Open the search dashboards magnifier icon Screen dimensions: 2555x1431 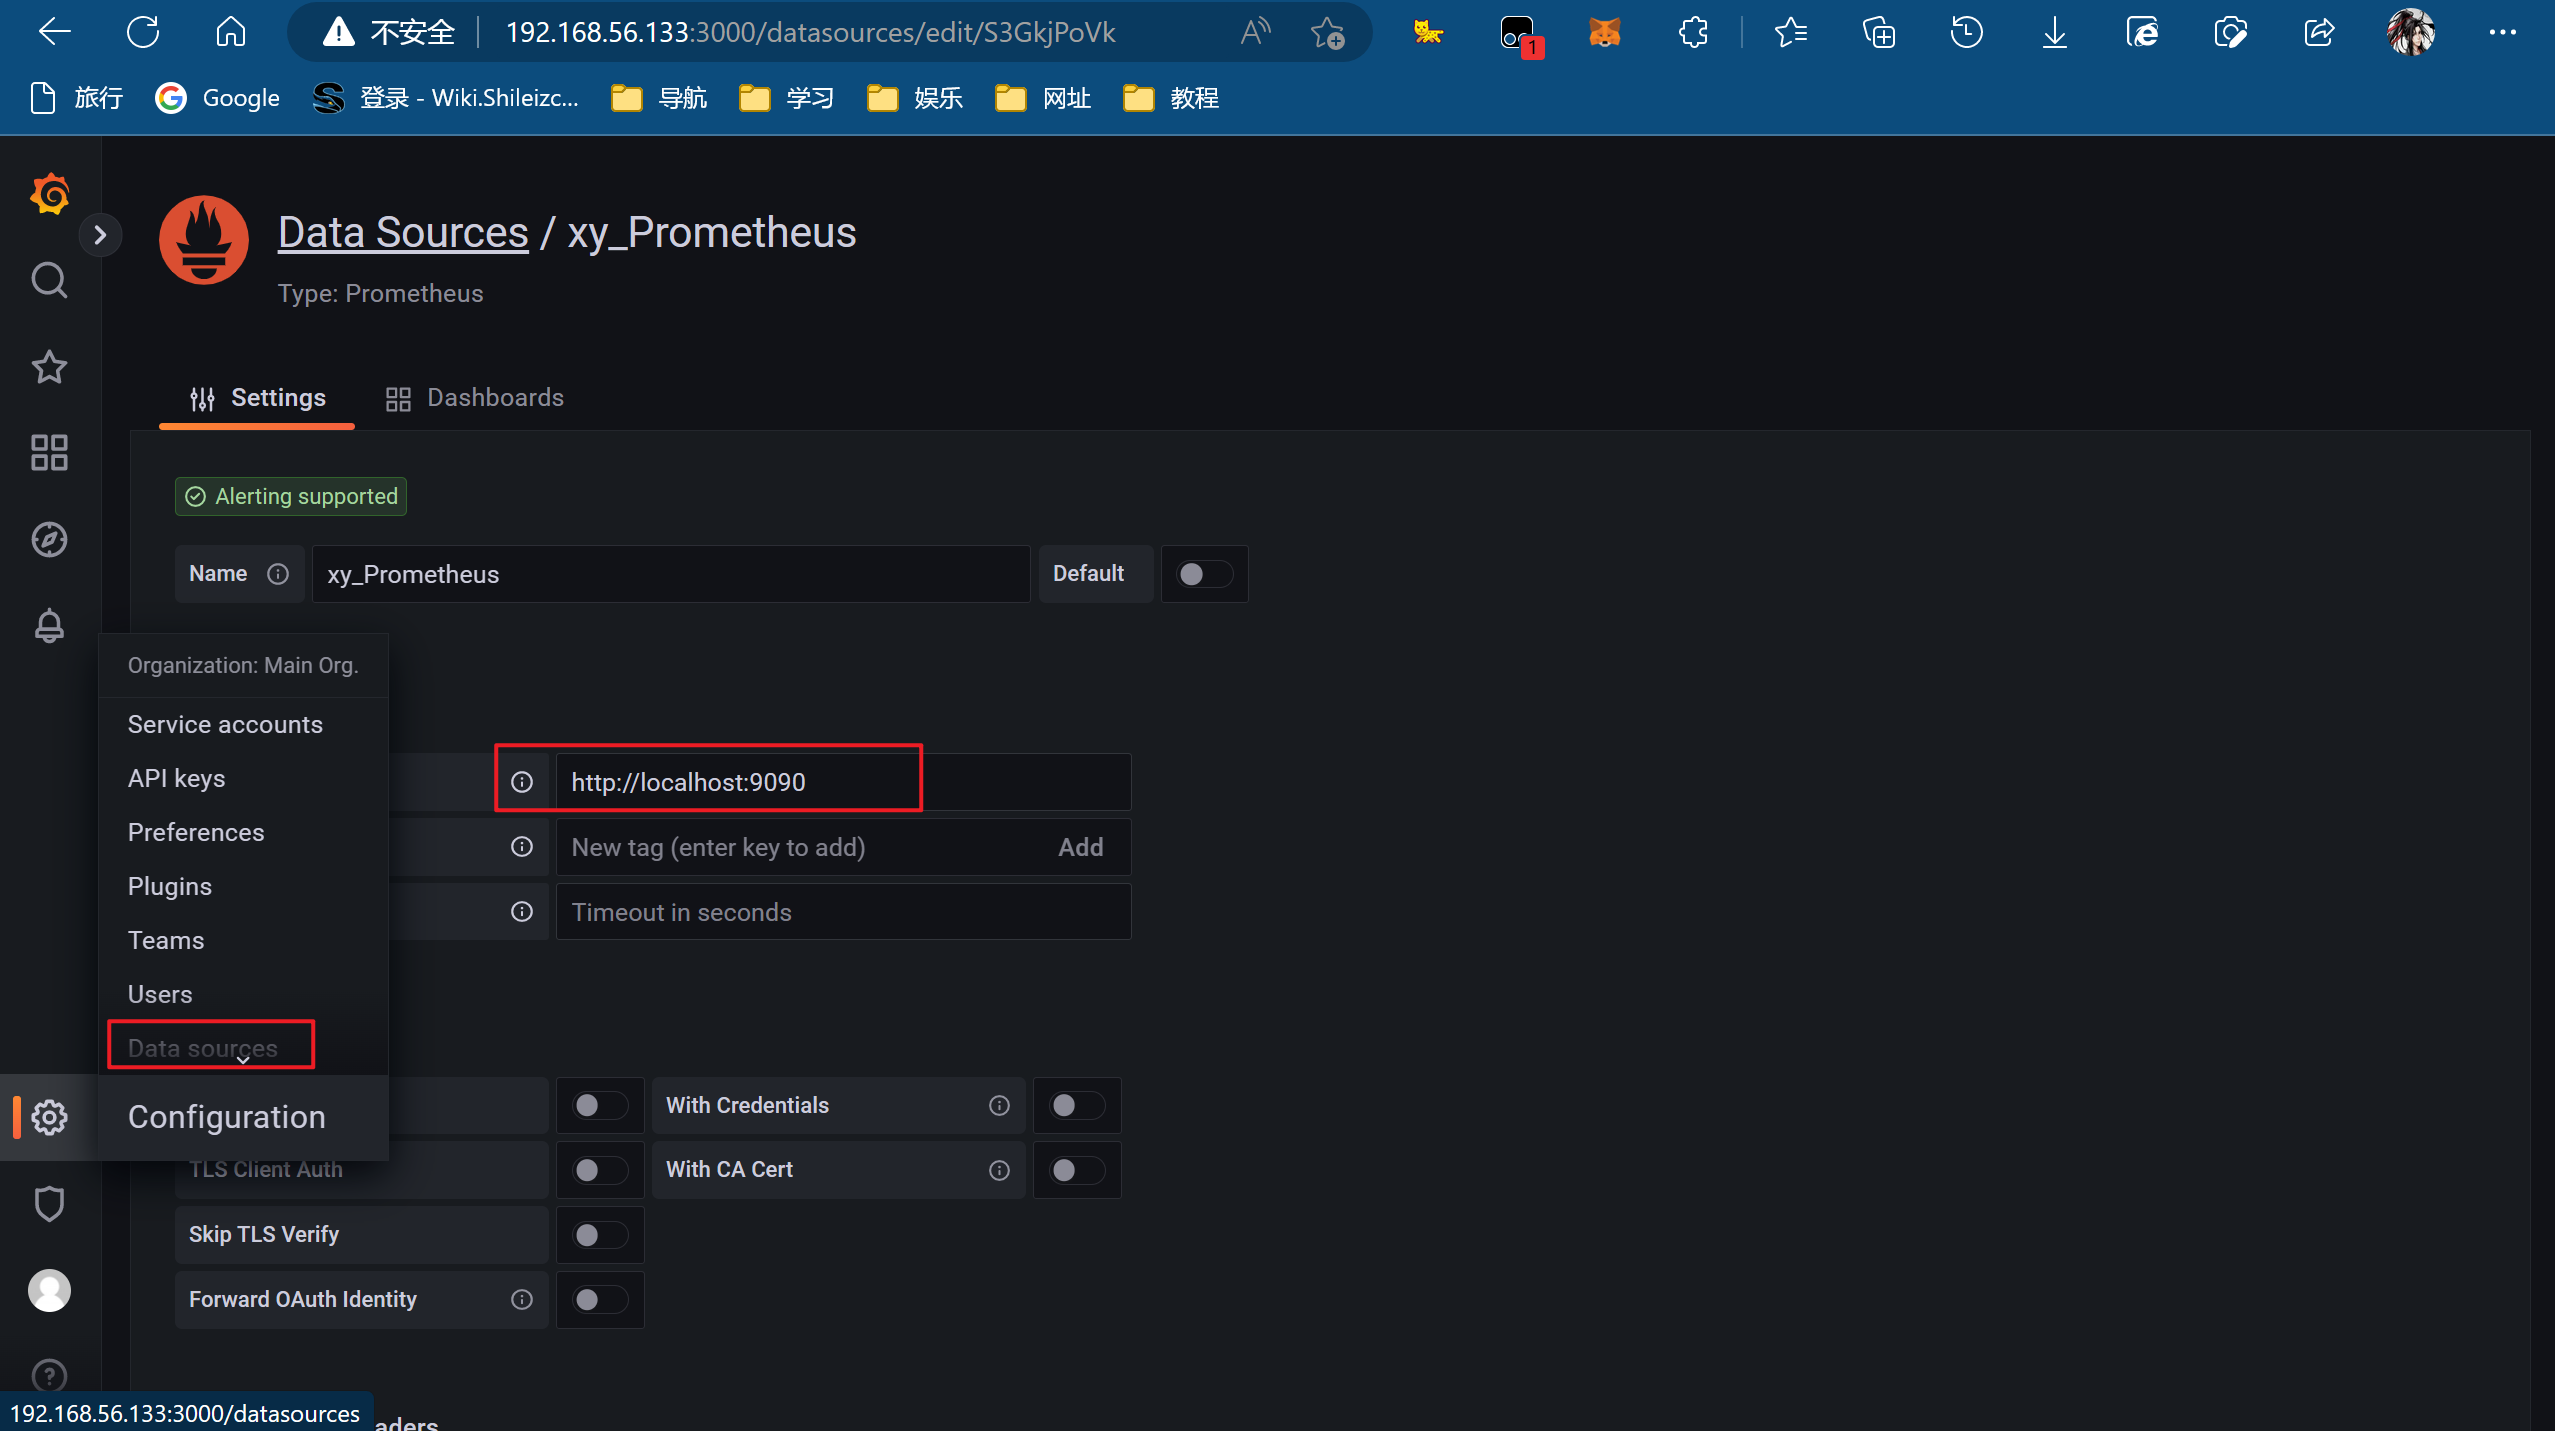click(49, 280)
